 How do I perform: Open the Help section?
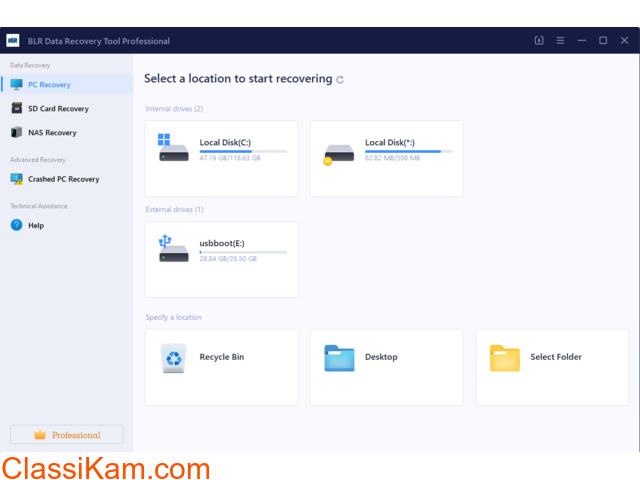[x=67, y=225]
